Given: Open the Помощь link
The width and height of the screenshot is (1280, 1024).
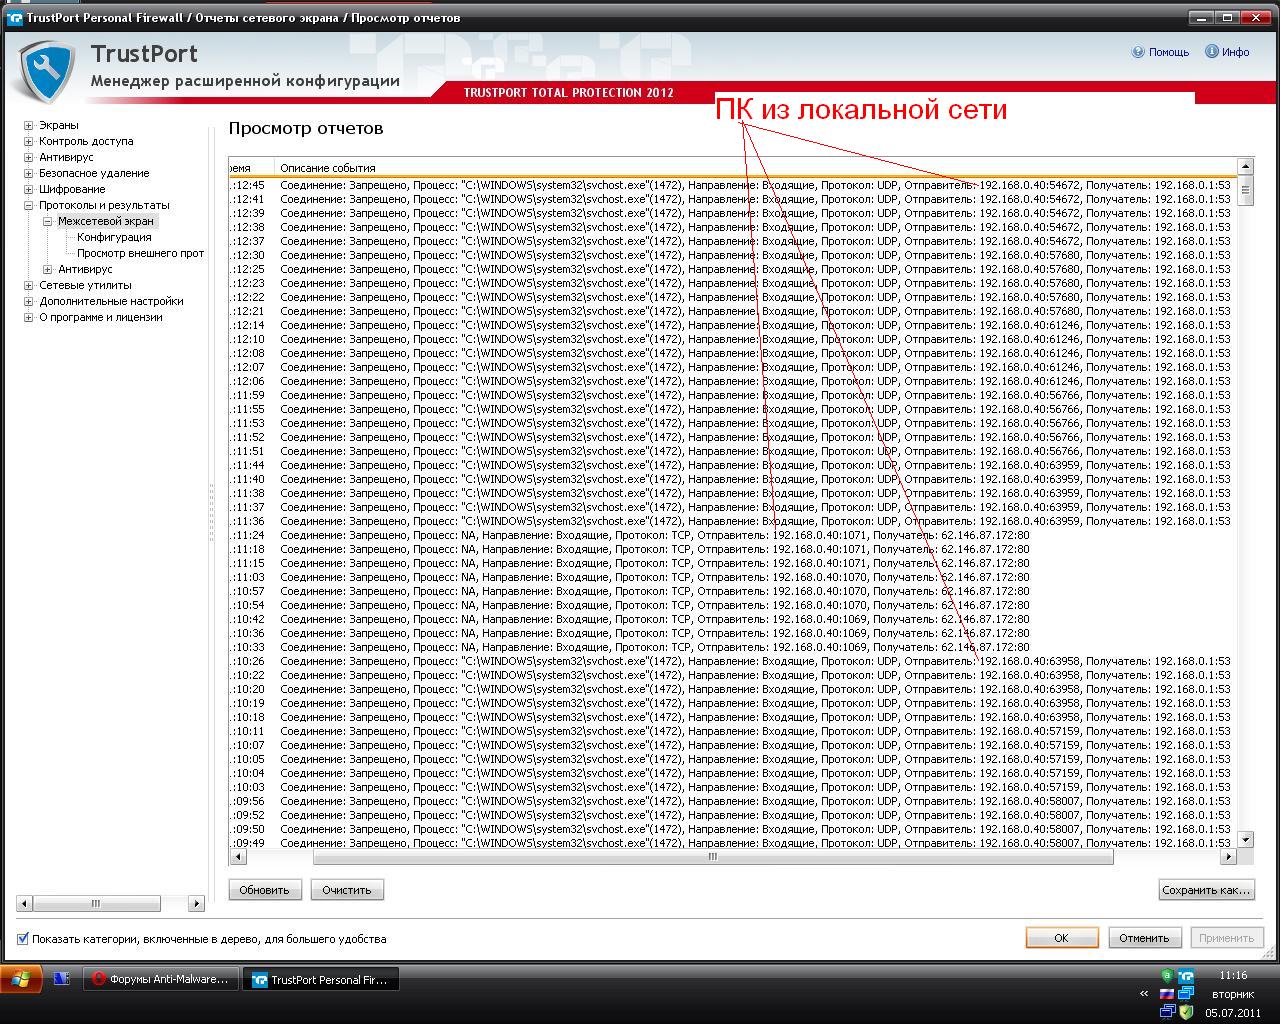Looking at the screenshot, I should (x=1168, y=52).
